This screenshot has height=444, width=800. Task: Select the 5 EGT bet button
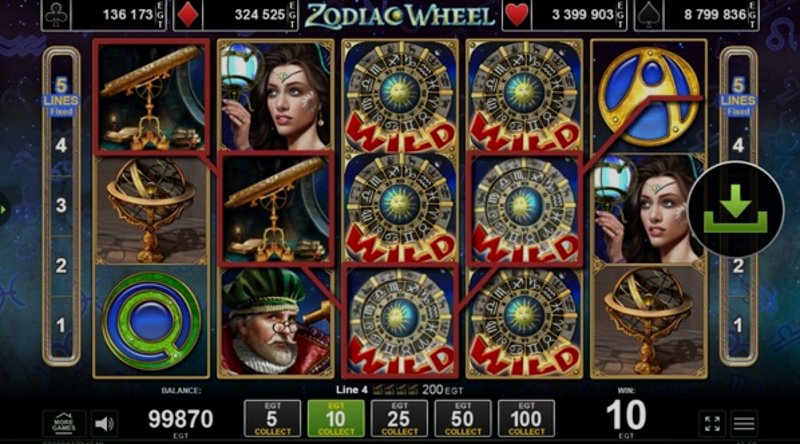tap(272, 418)
